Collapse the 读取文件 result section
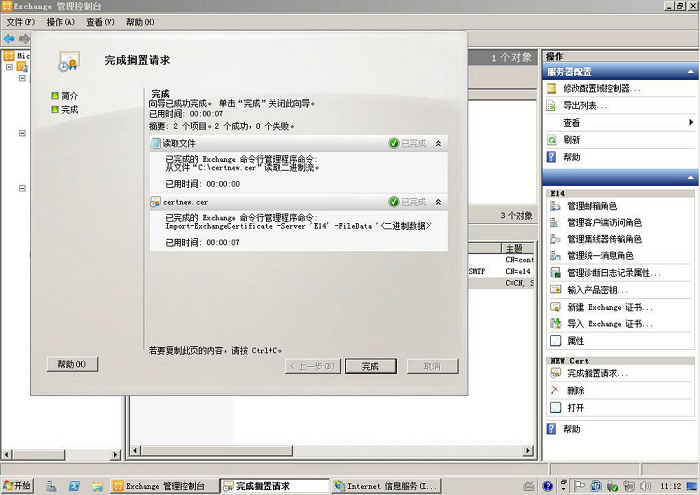 tap(437, 144)
